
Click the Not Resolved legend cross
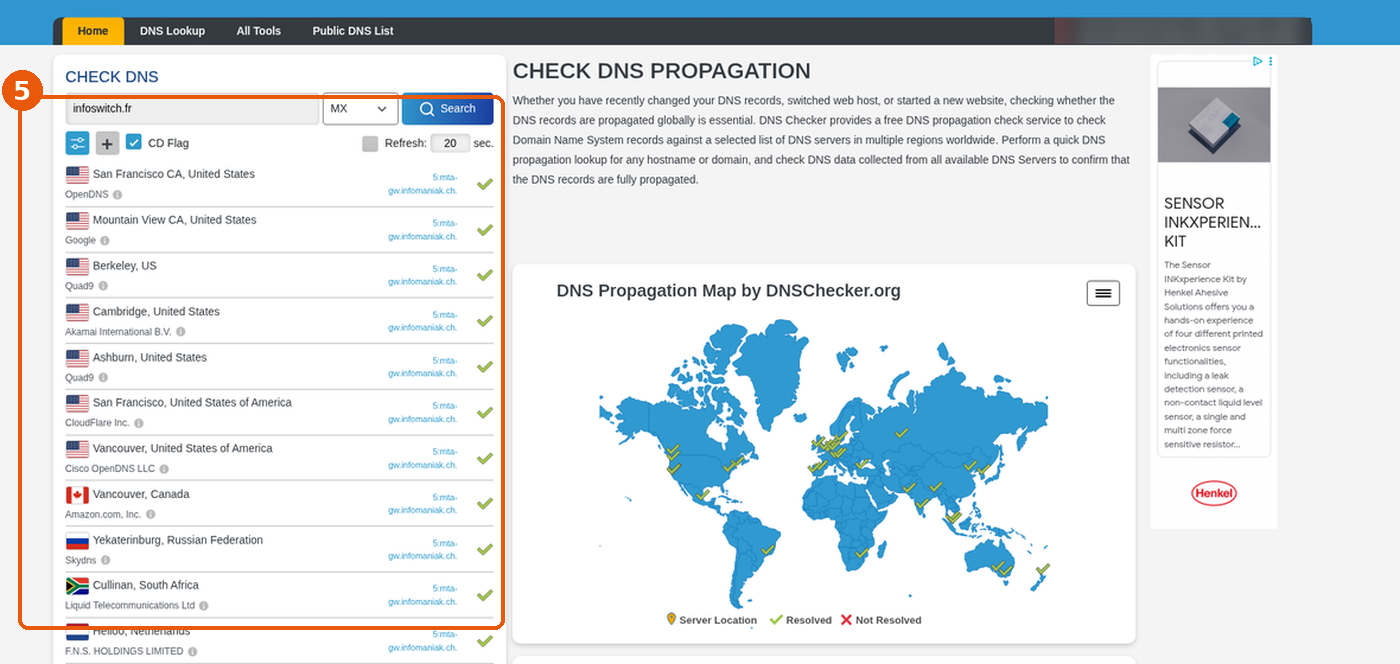click(846, 620)
